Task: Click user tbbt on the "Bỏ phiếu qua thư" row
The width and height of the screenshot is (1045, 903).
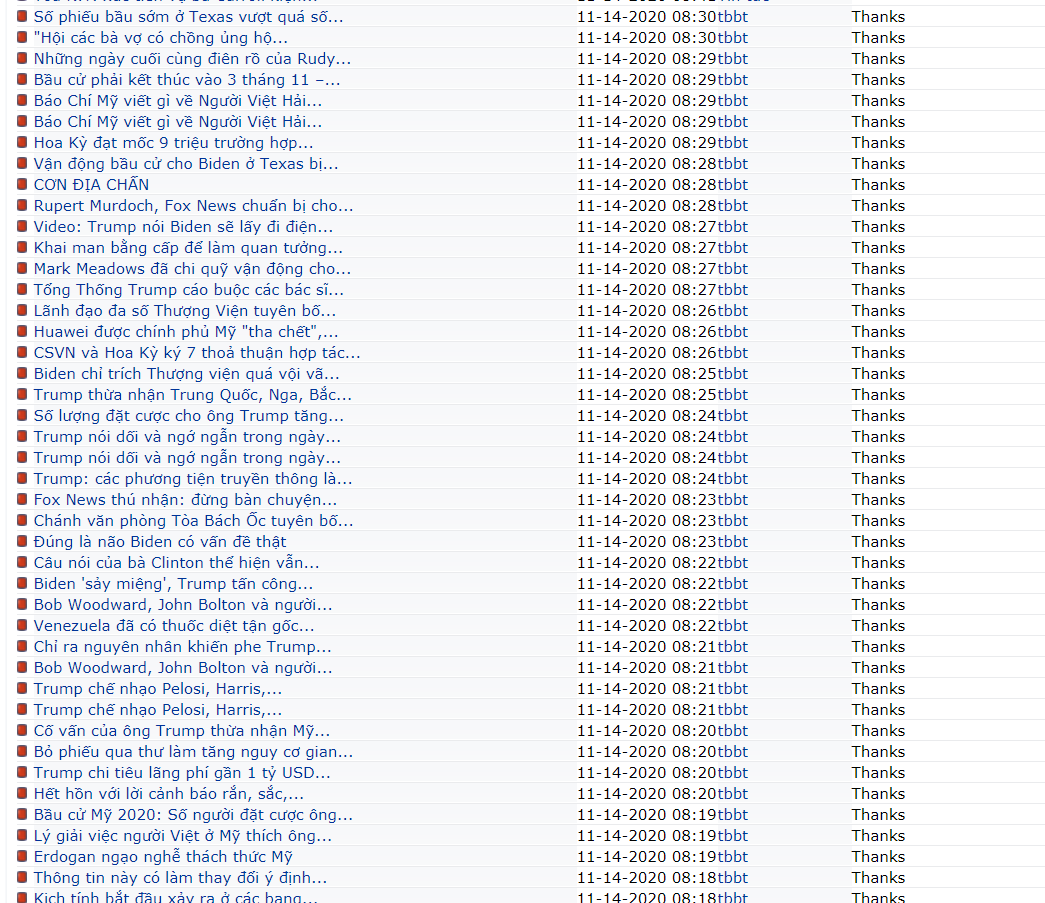Action: (x=726, y=752)
